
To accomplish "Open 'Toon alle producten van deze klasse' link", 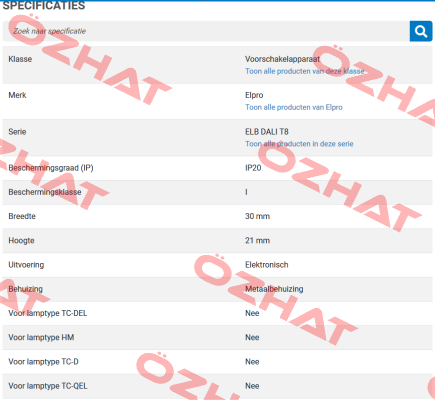I will coord(305,71).
